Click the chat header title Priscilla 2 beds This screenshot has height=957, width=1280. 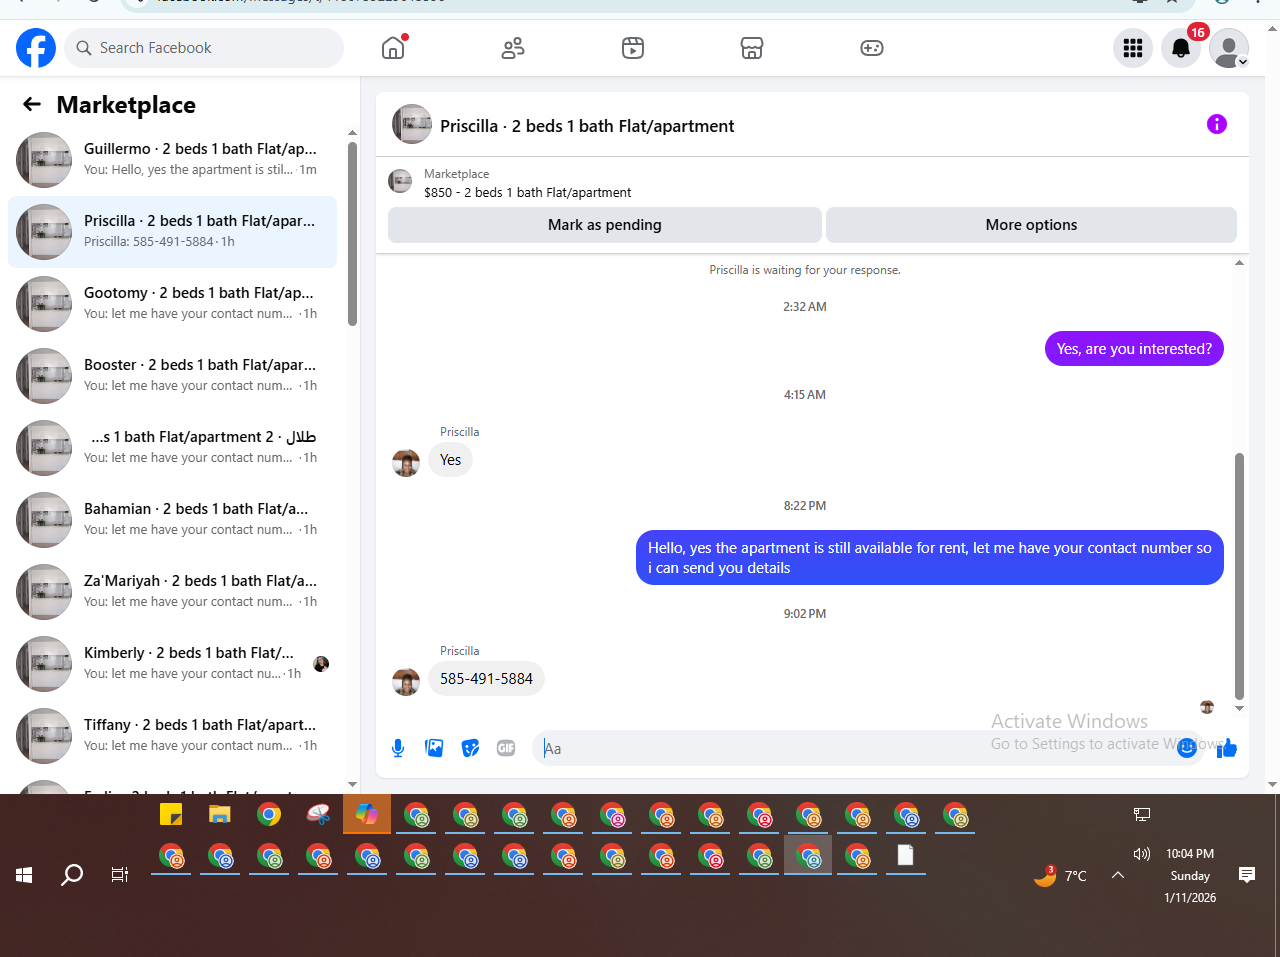587,126
